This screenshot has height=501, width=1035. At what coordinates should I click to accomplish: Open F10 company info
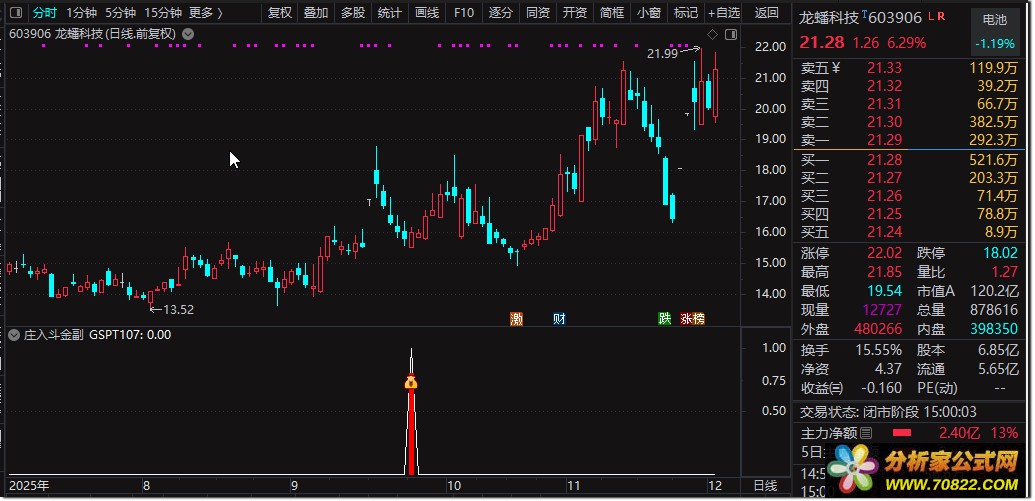(464, 13)
